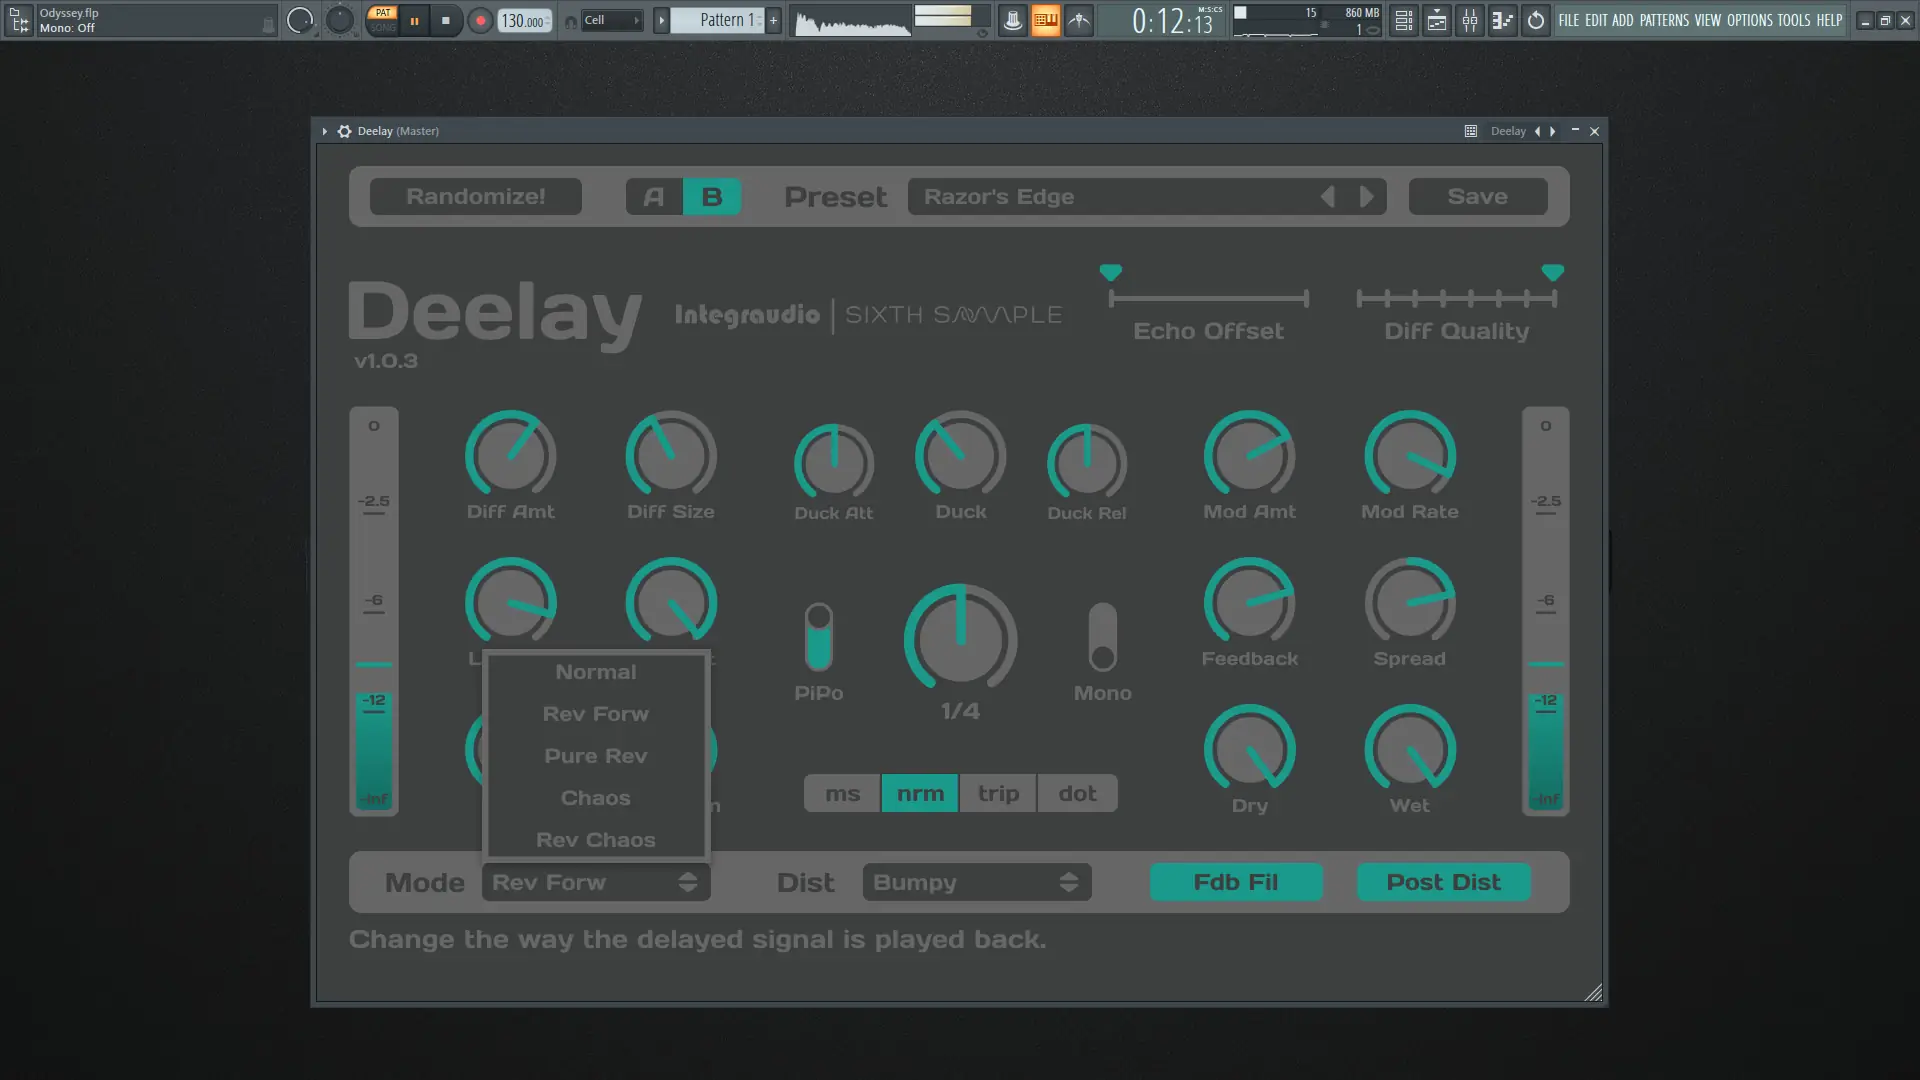The width and height of the screenshot is (1920, 1080).
Task: Click the Echo Offset slider track
Action: [x=1208, y=298]
